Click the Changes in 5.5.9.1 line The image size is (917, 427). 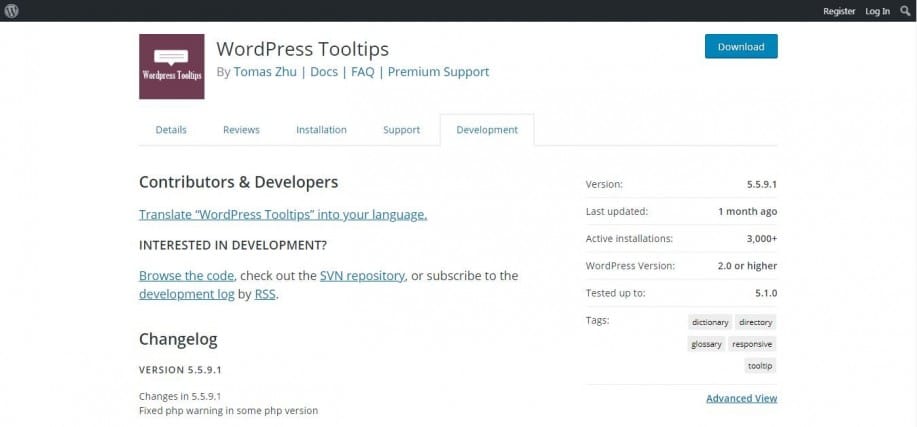(x=180, y=396)
